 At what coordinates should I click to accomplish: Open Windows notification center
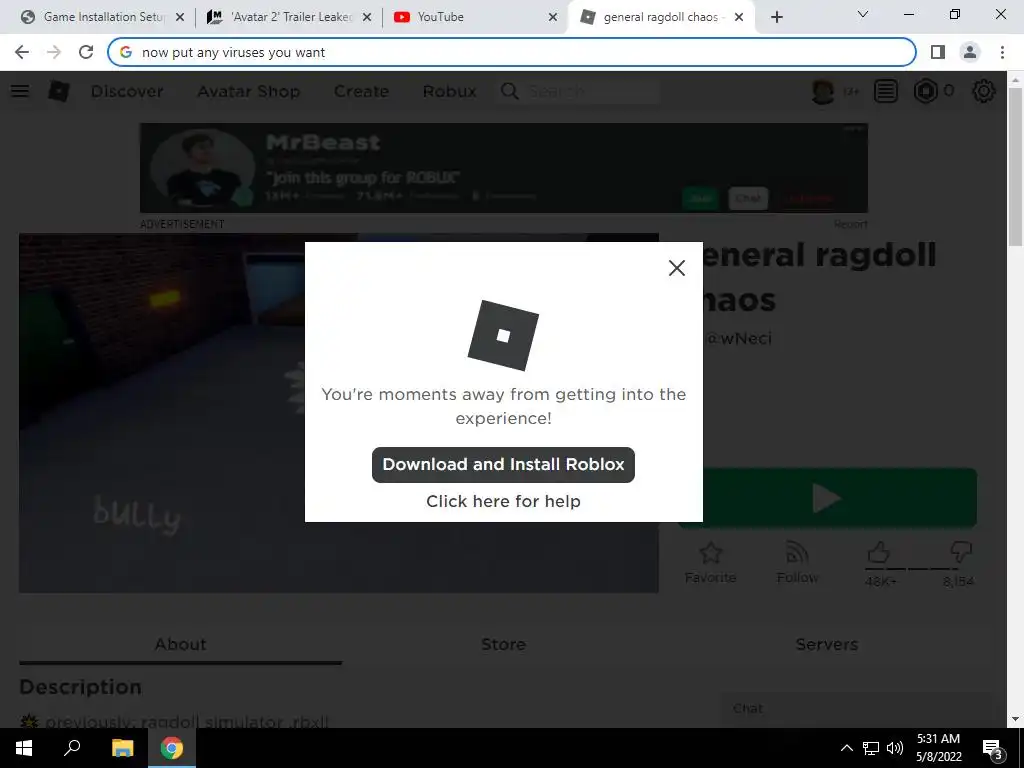pos(992,748)
